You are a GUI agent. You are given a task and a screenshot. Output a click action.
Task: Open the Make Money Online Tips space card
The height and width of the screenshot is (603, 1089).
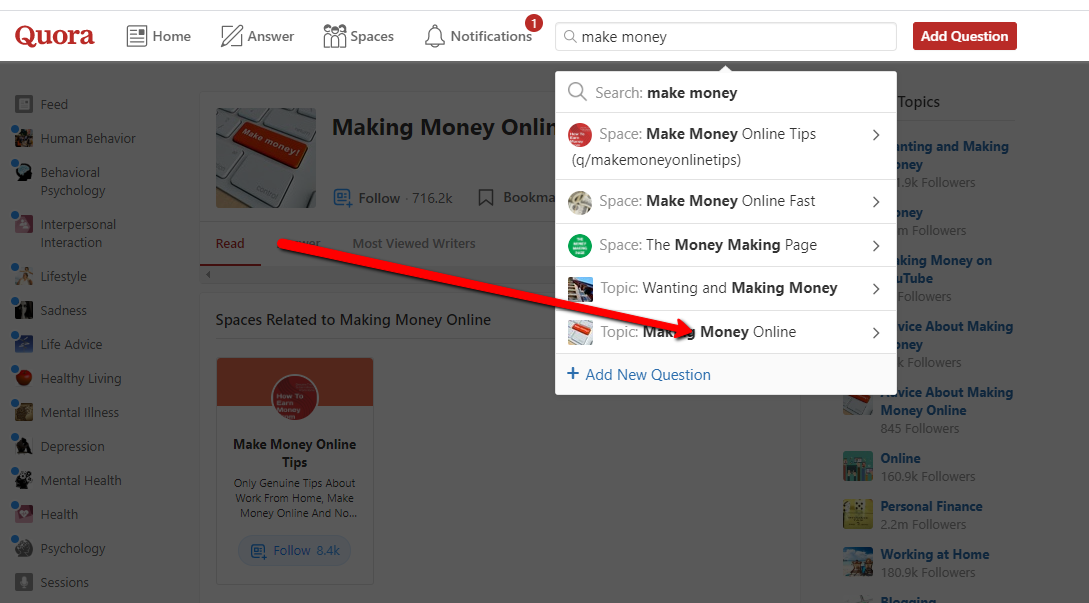pos(294,471)
